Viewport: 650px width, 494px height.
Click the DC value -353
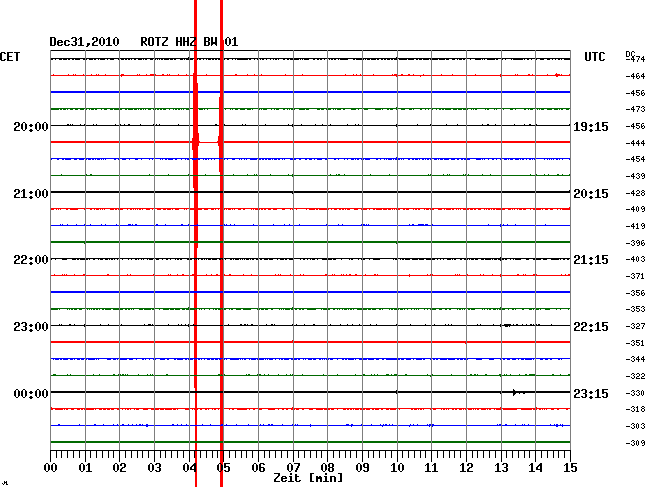click(x=635, y=310)
